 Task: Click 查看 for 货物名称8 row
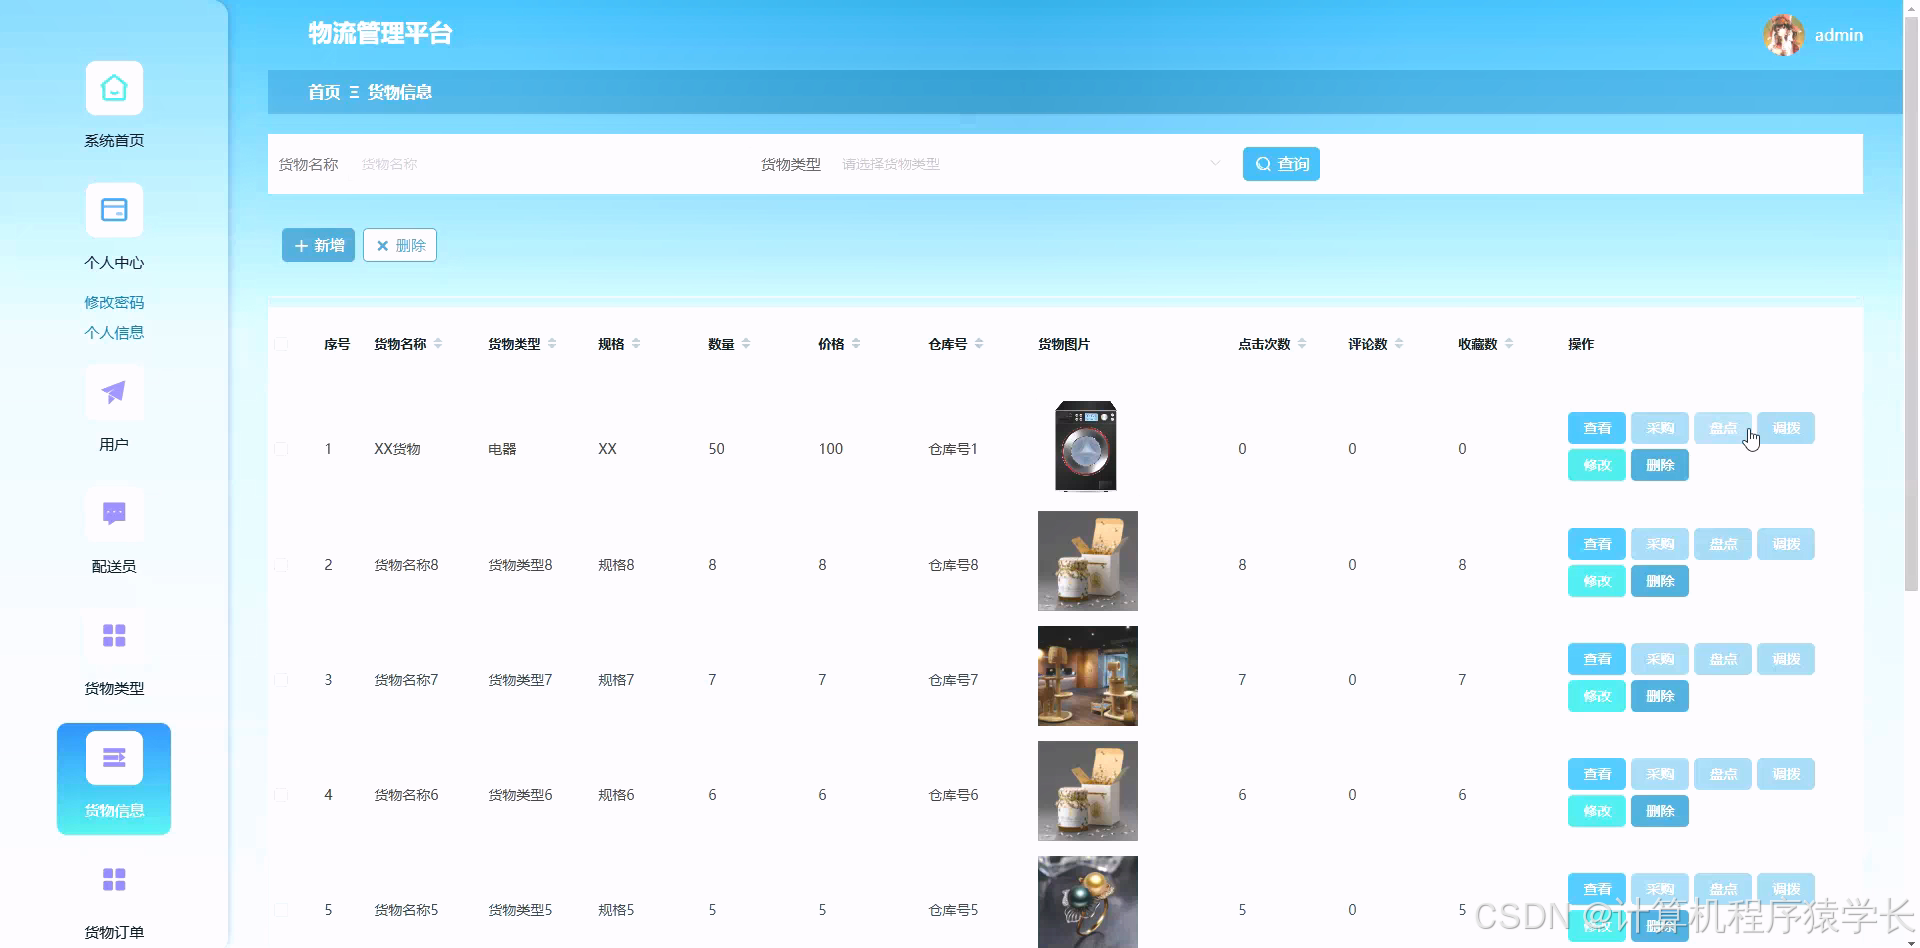click(1597, 544)
